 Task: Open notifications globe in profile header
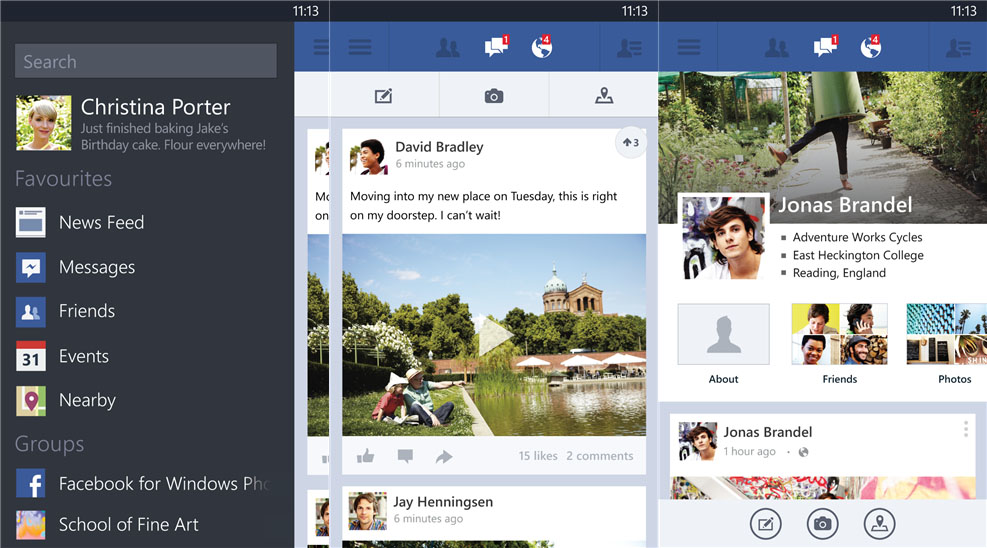pyautogui.click(x=871, y=47)
